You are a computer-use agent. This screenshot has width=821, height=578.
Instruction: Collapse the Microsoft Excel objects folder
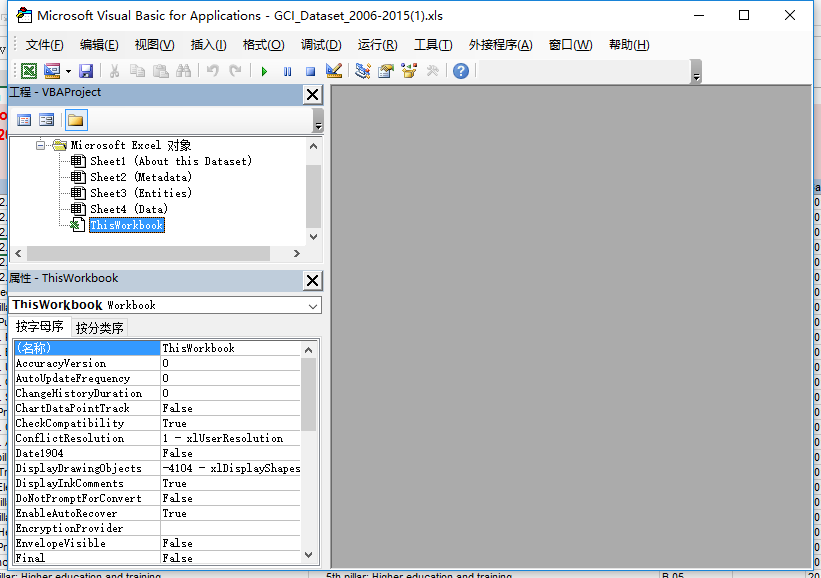click(40, 145)
